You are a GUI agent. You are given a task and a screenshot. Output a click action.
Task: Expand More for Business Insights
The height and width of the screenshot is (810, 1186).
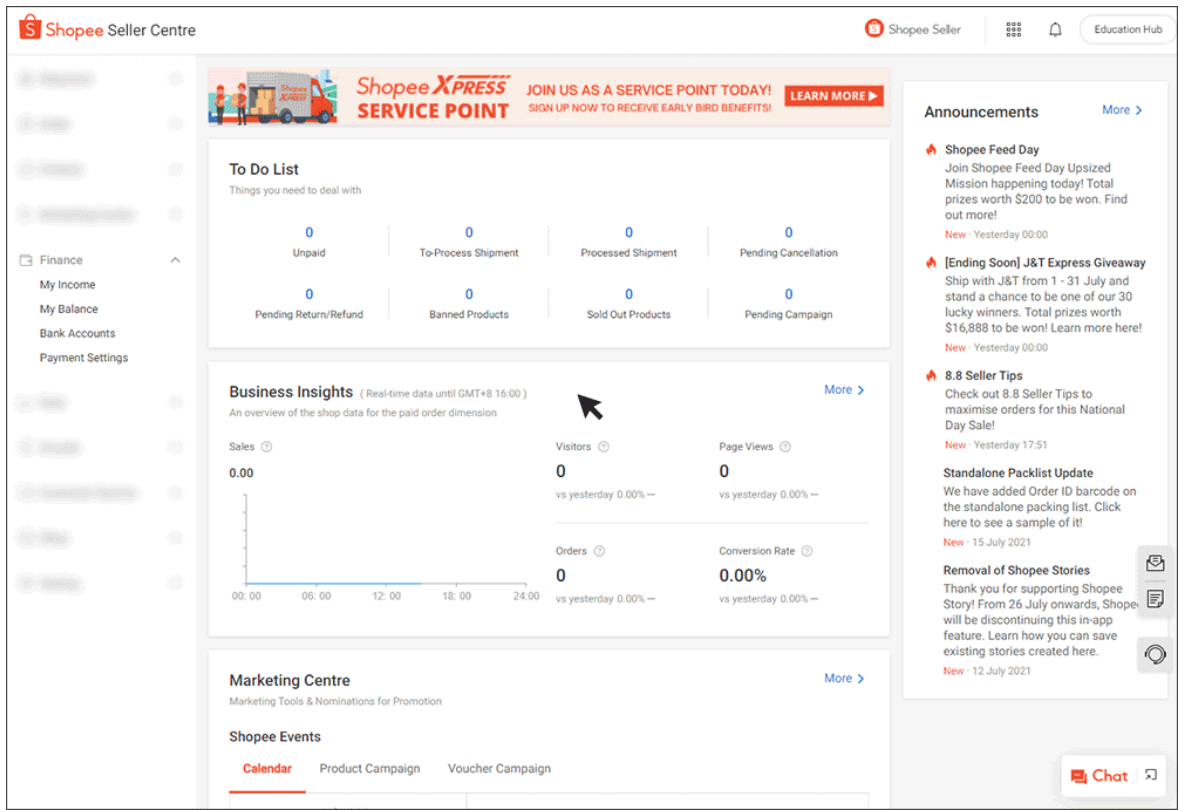point(843,389)
